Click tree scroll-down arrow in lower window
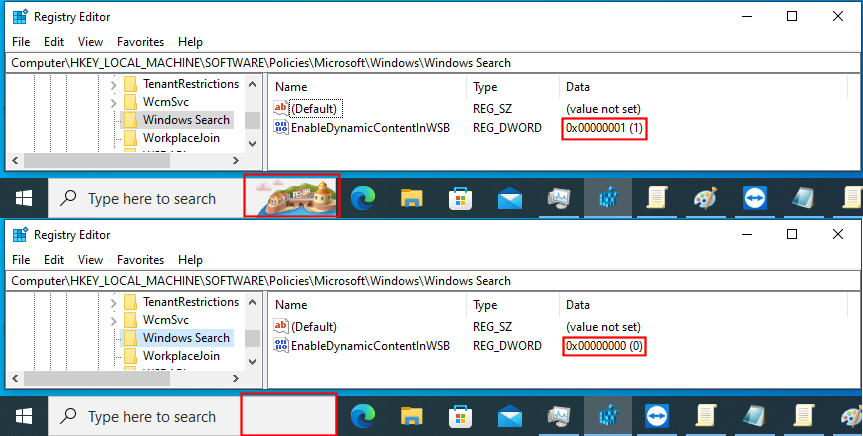 (253, 362)
